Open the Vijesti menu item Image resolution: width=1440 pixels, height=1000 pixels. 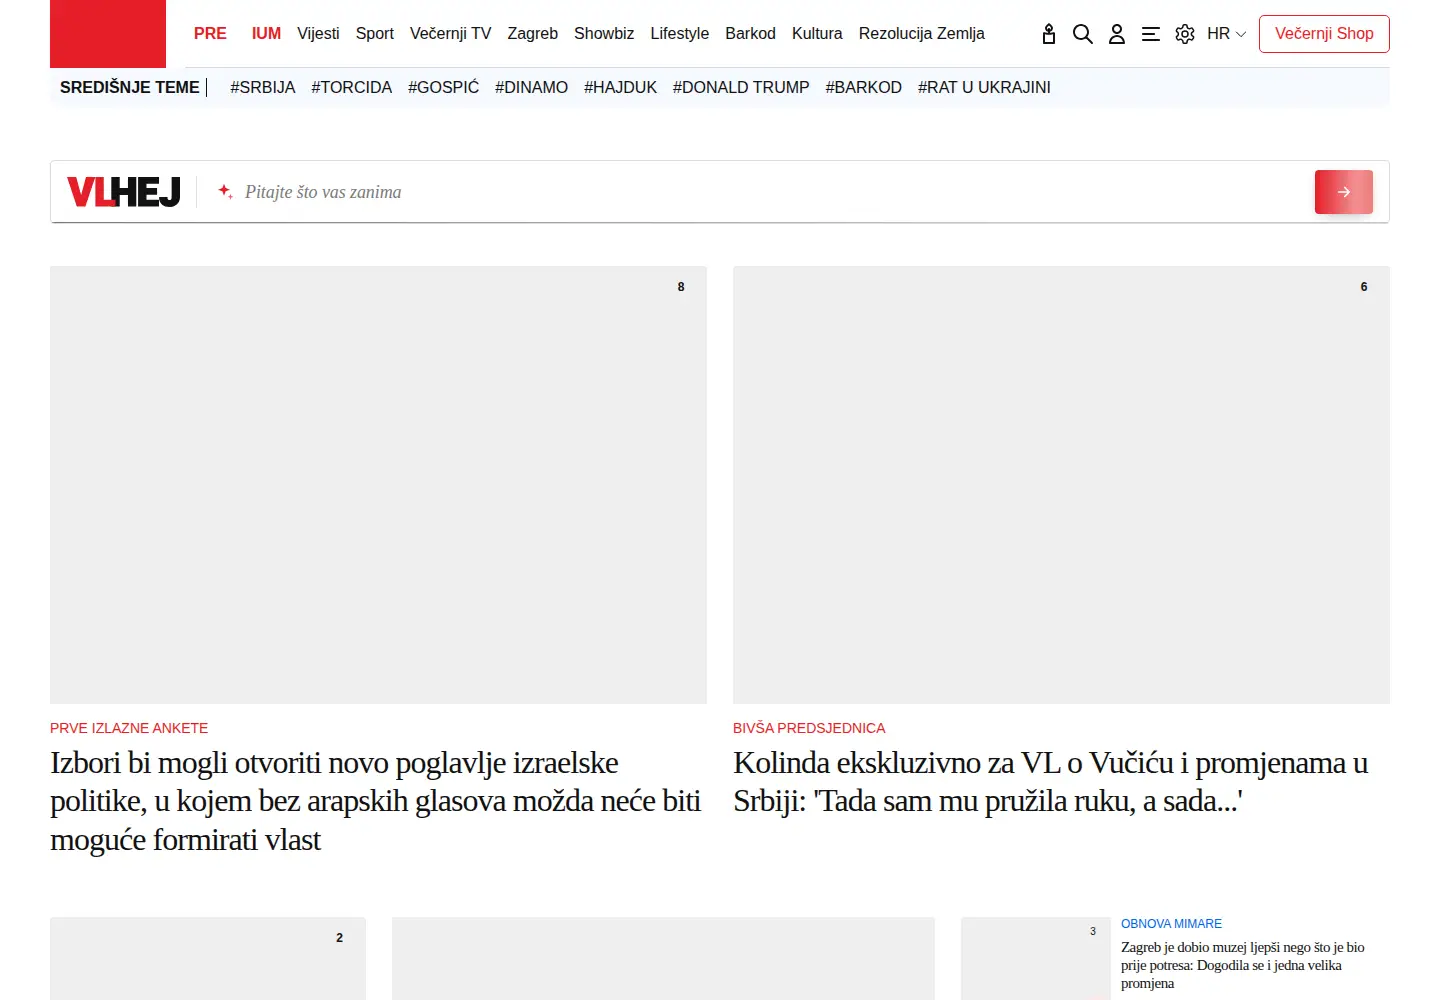(x=318, y=34)
